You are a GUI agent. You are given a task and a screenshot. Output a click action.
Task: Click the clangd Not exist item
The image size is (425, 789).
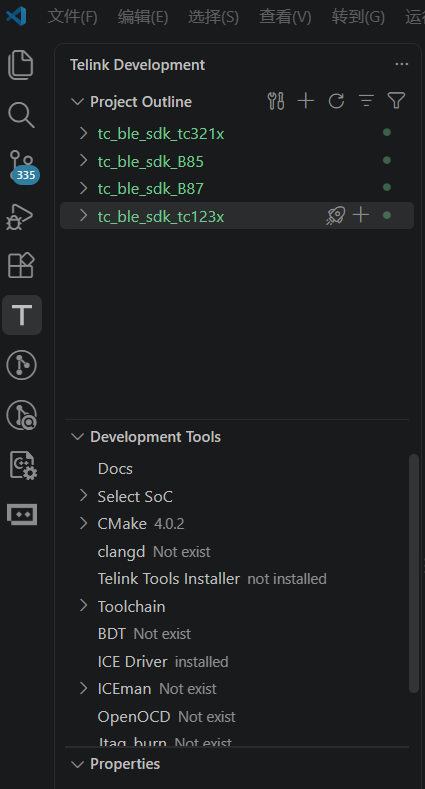point(154,551)
